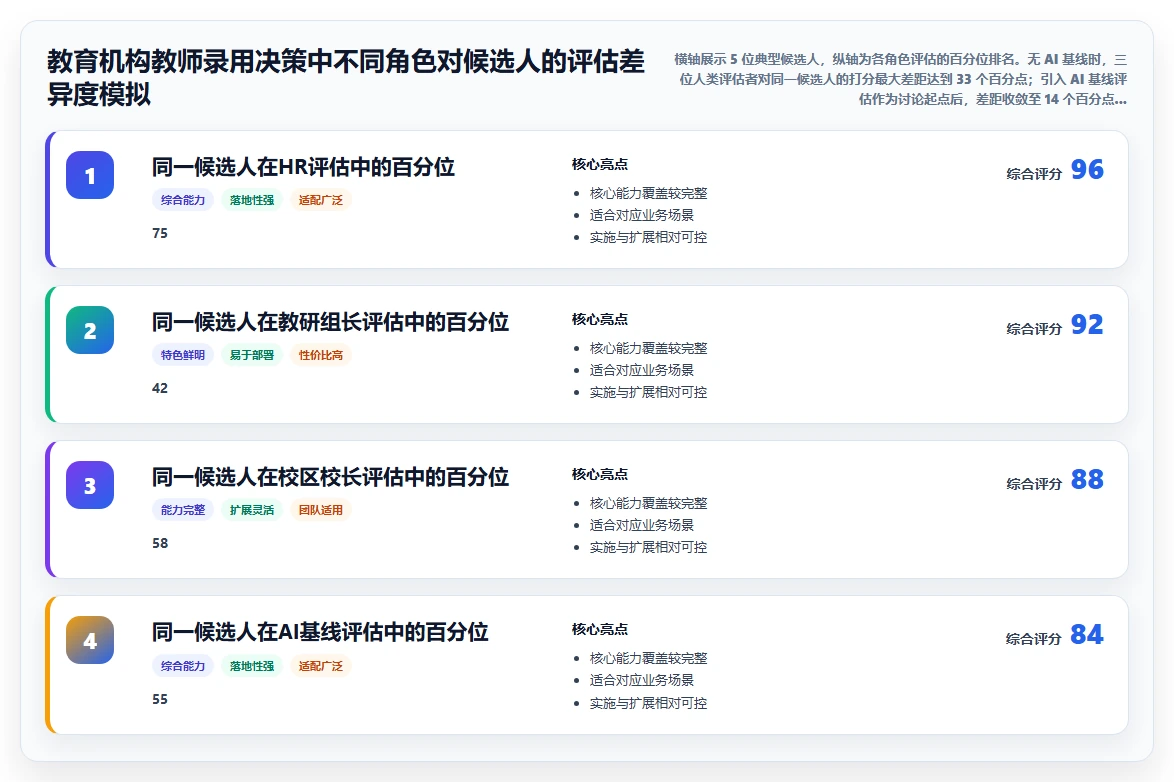This screenshot has height=782, width=1174.
Task: Click the number 2 rank badge
Action: [90, 330]
